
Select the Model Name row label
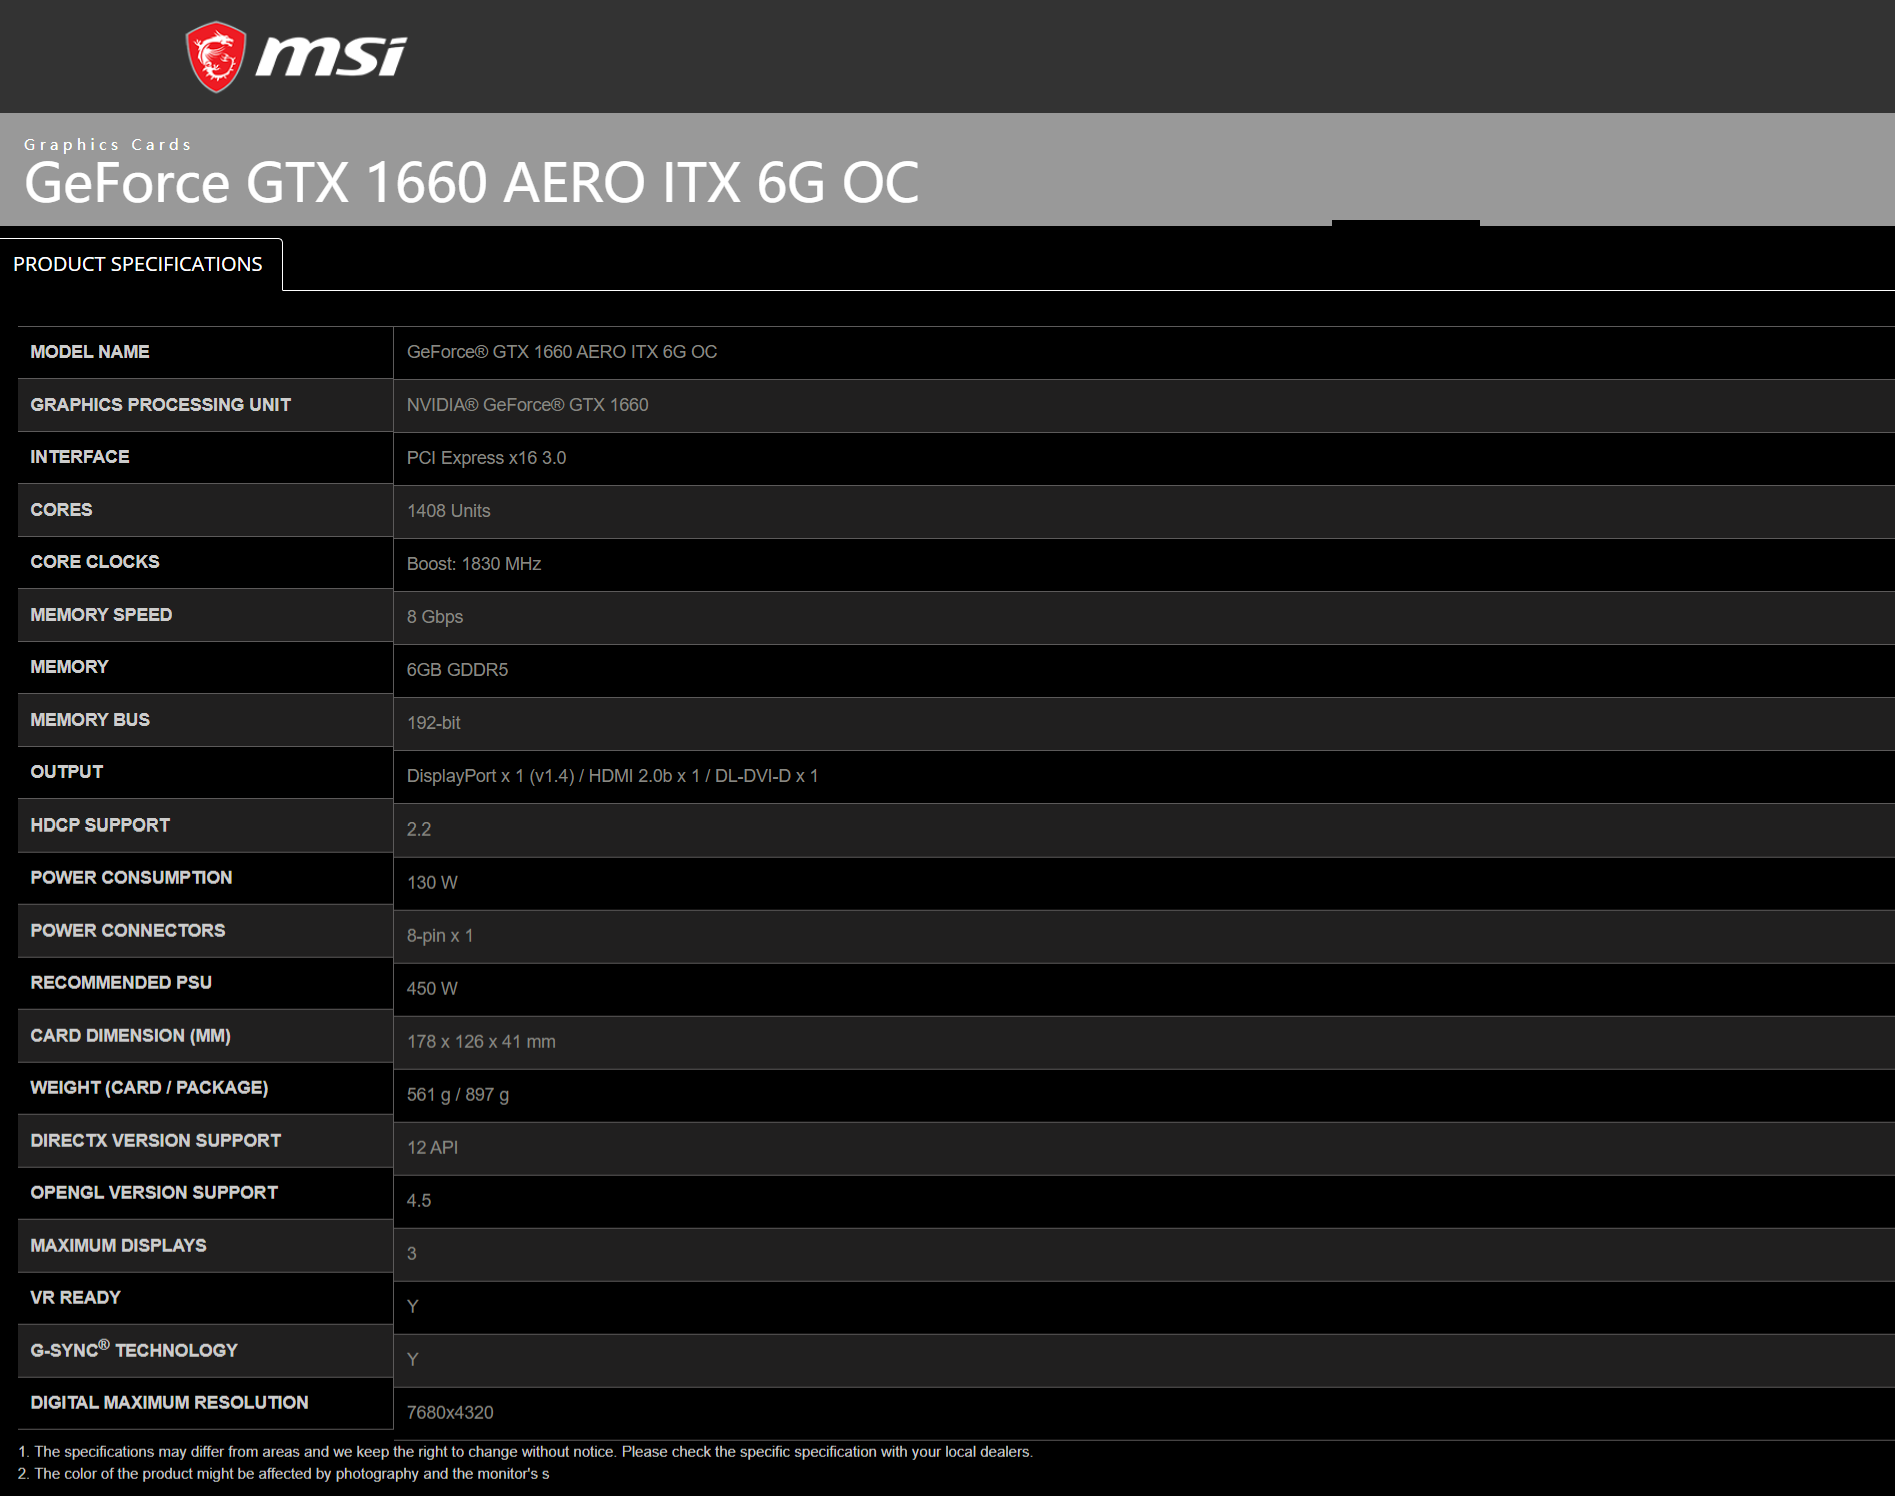coord(90,352)
